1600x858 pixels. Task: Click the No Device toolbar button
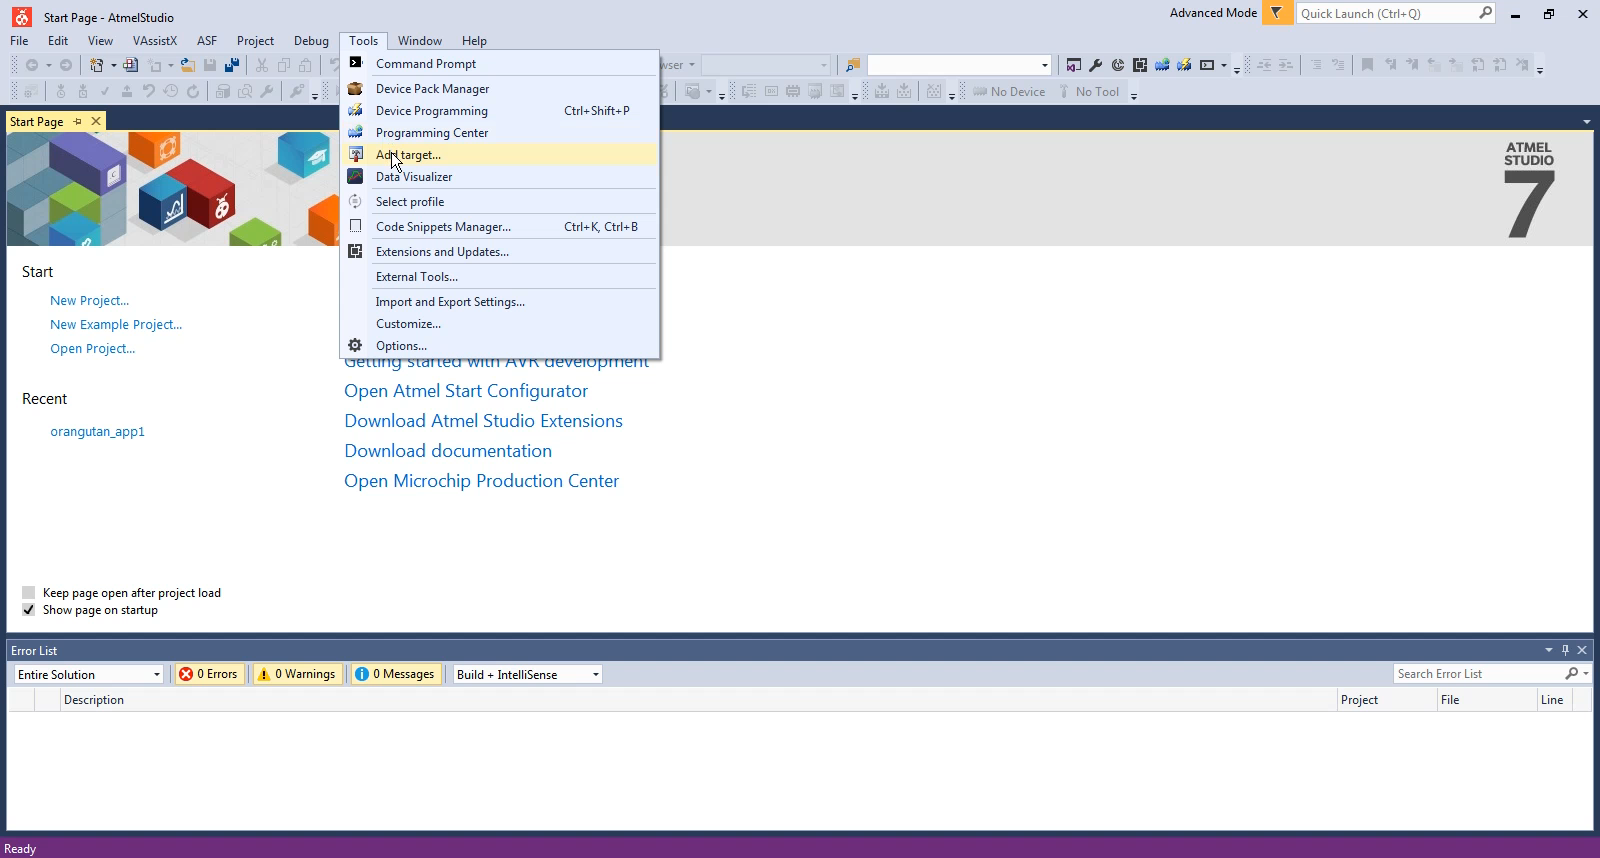click(x=1009, y=91)
